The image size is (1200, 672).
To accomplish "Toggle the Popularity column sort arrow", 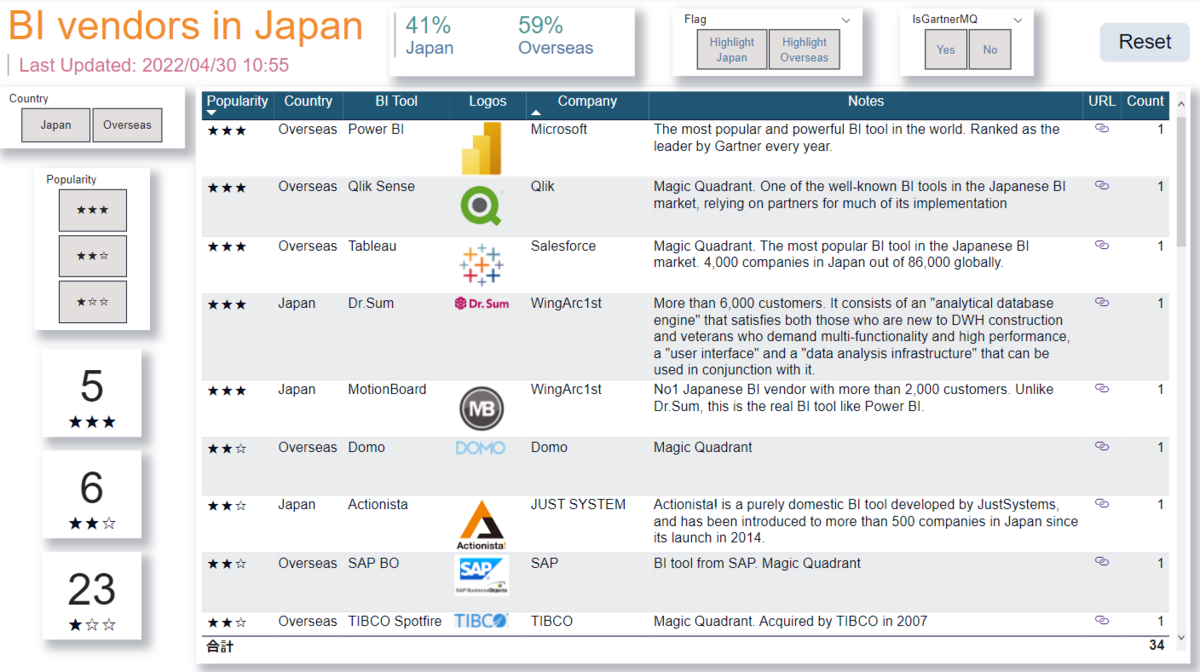I will 212,113.
